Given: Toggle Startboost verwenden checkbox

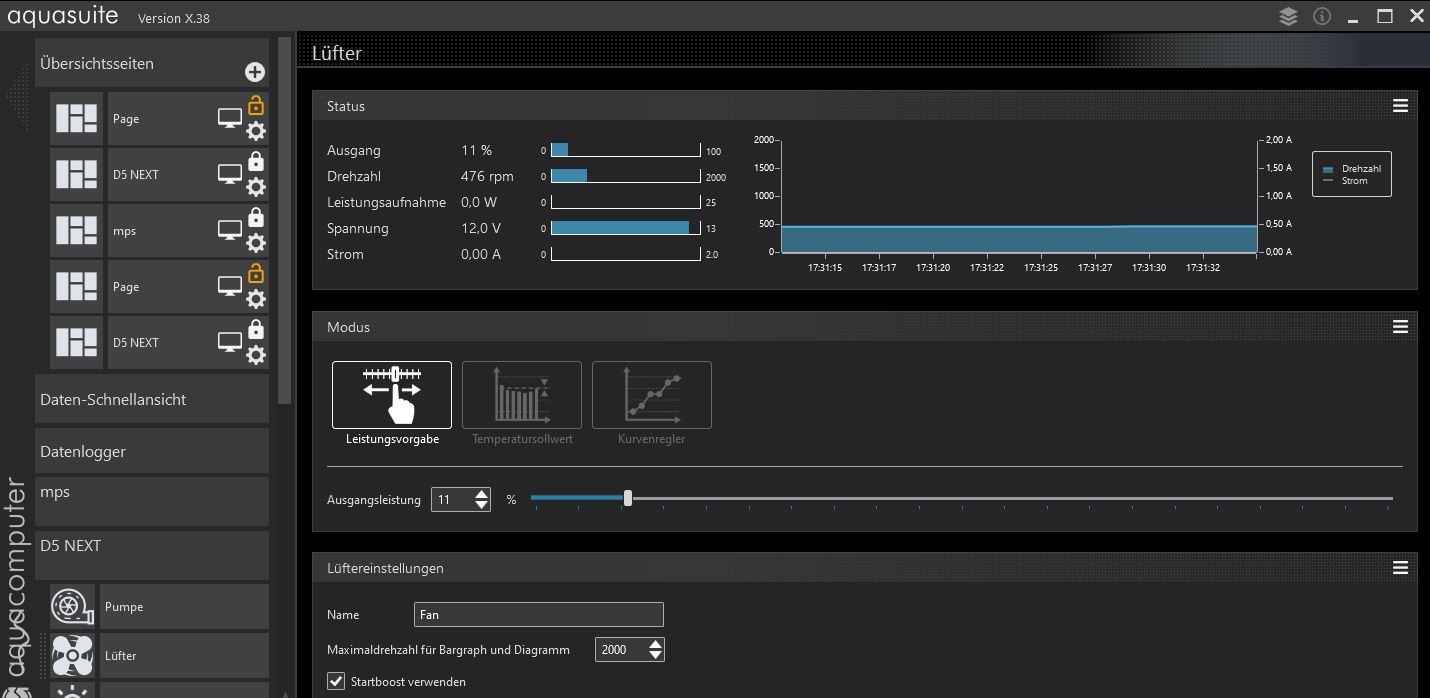Looking at the screenshot, I should (x=337, y=681).
